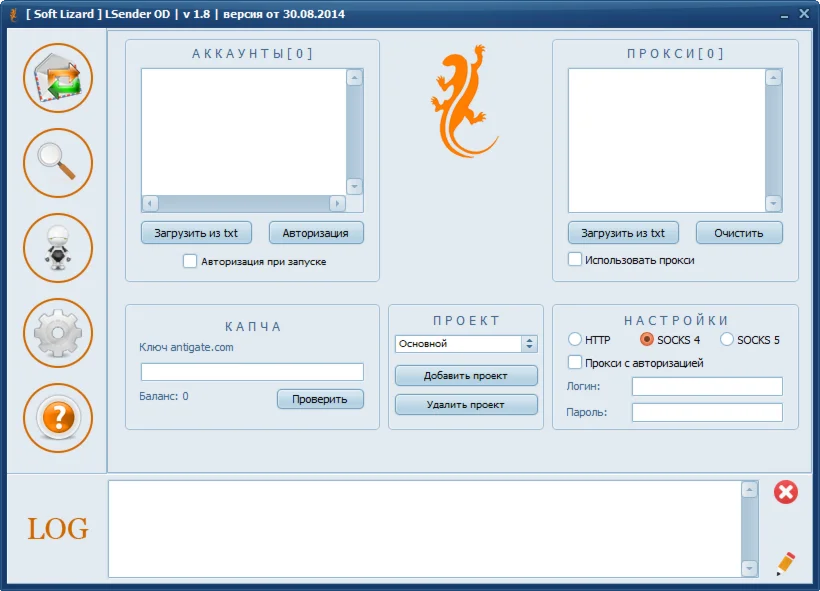
Task: Open the magnifying glass search section
Action: 58,163
